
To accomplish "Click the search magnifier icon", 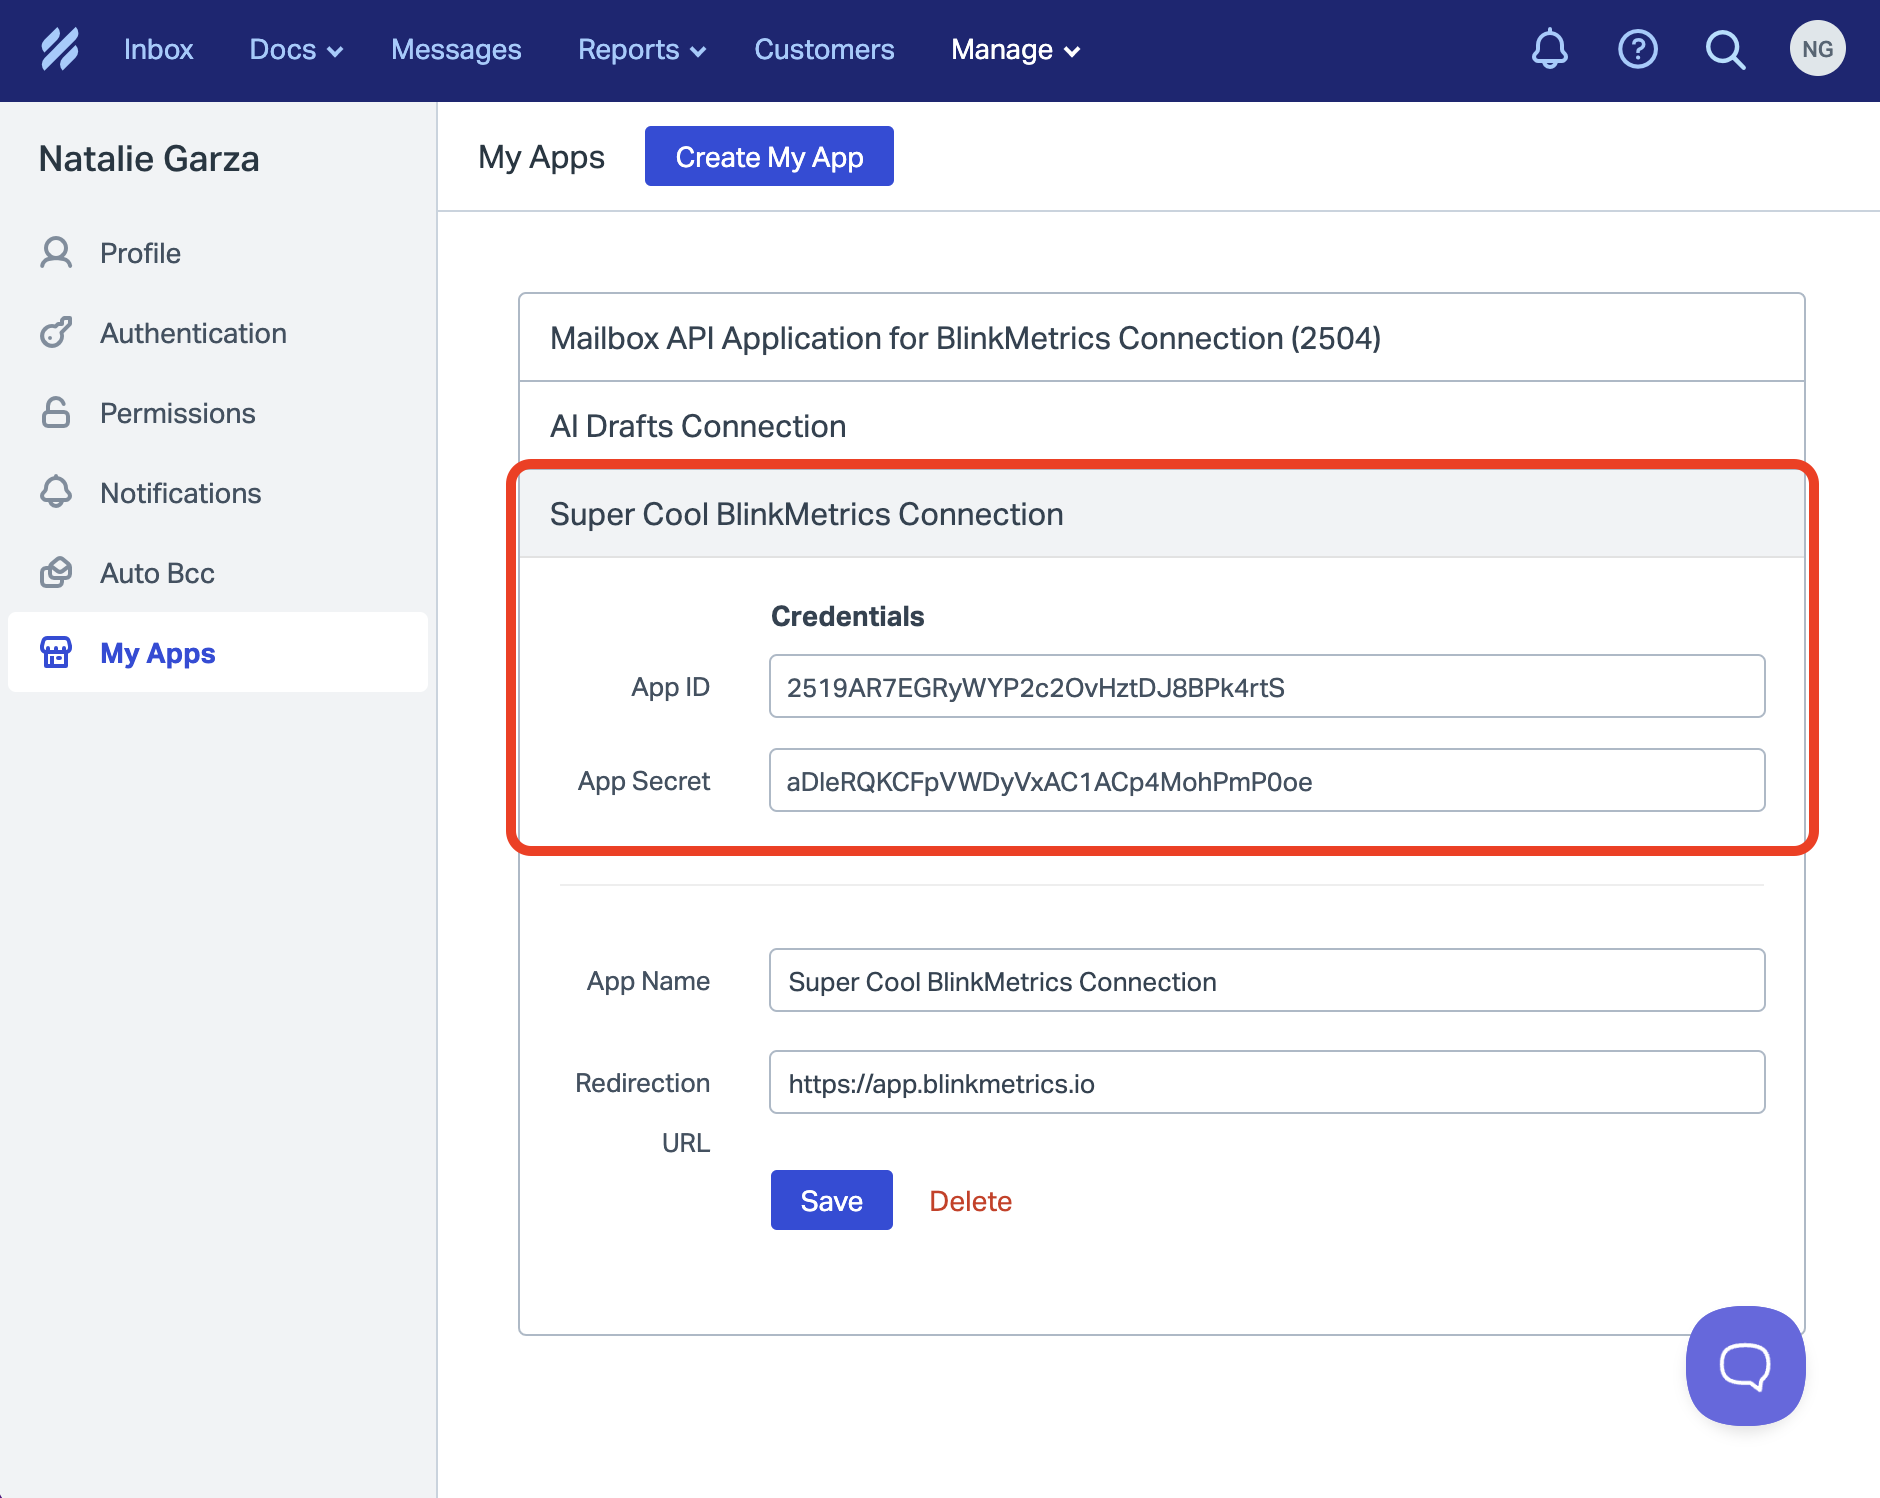I will coord(1725,48).
